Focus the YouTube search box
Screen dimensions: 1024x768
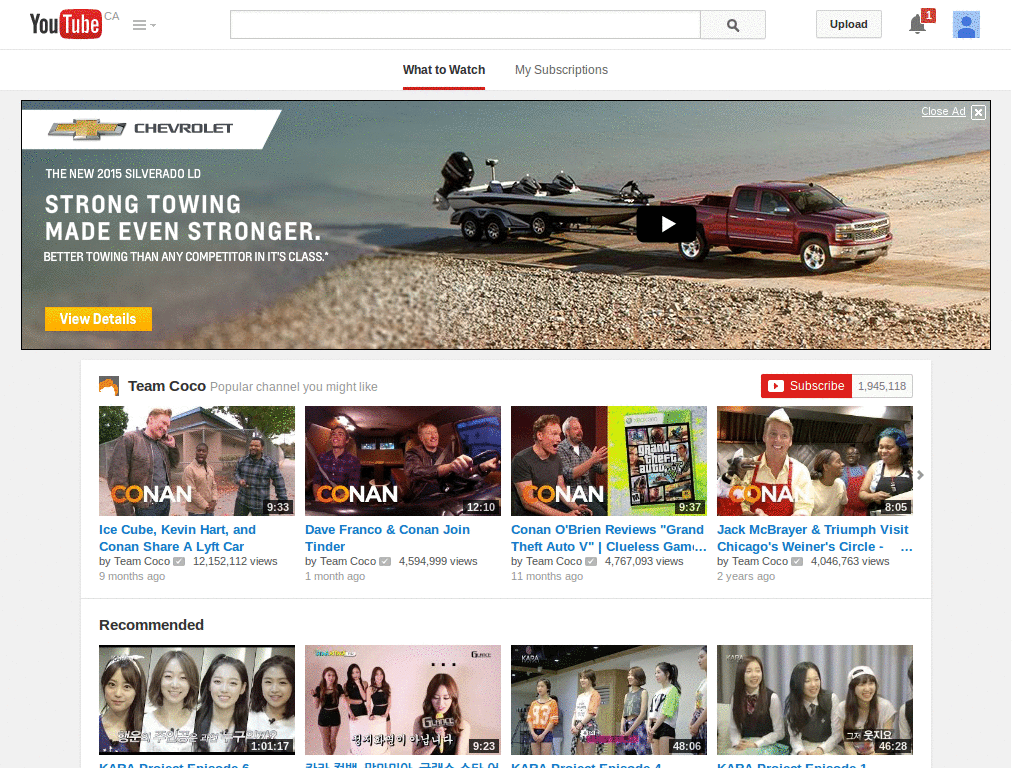465,25
